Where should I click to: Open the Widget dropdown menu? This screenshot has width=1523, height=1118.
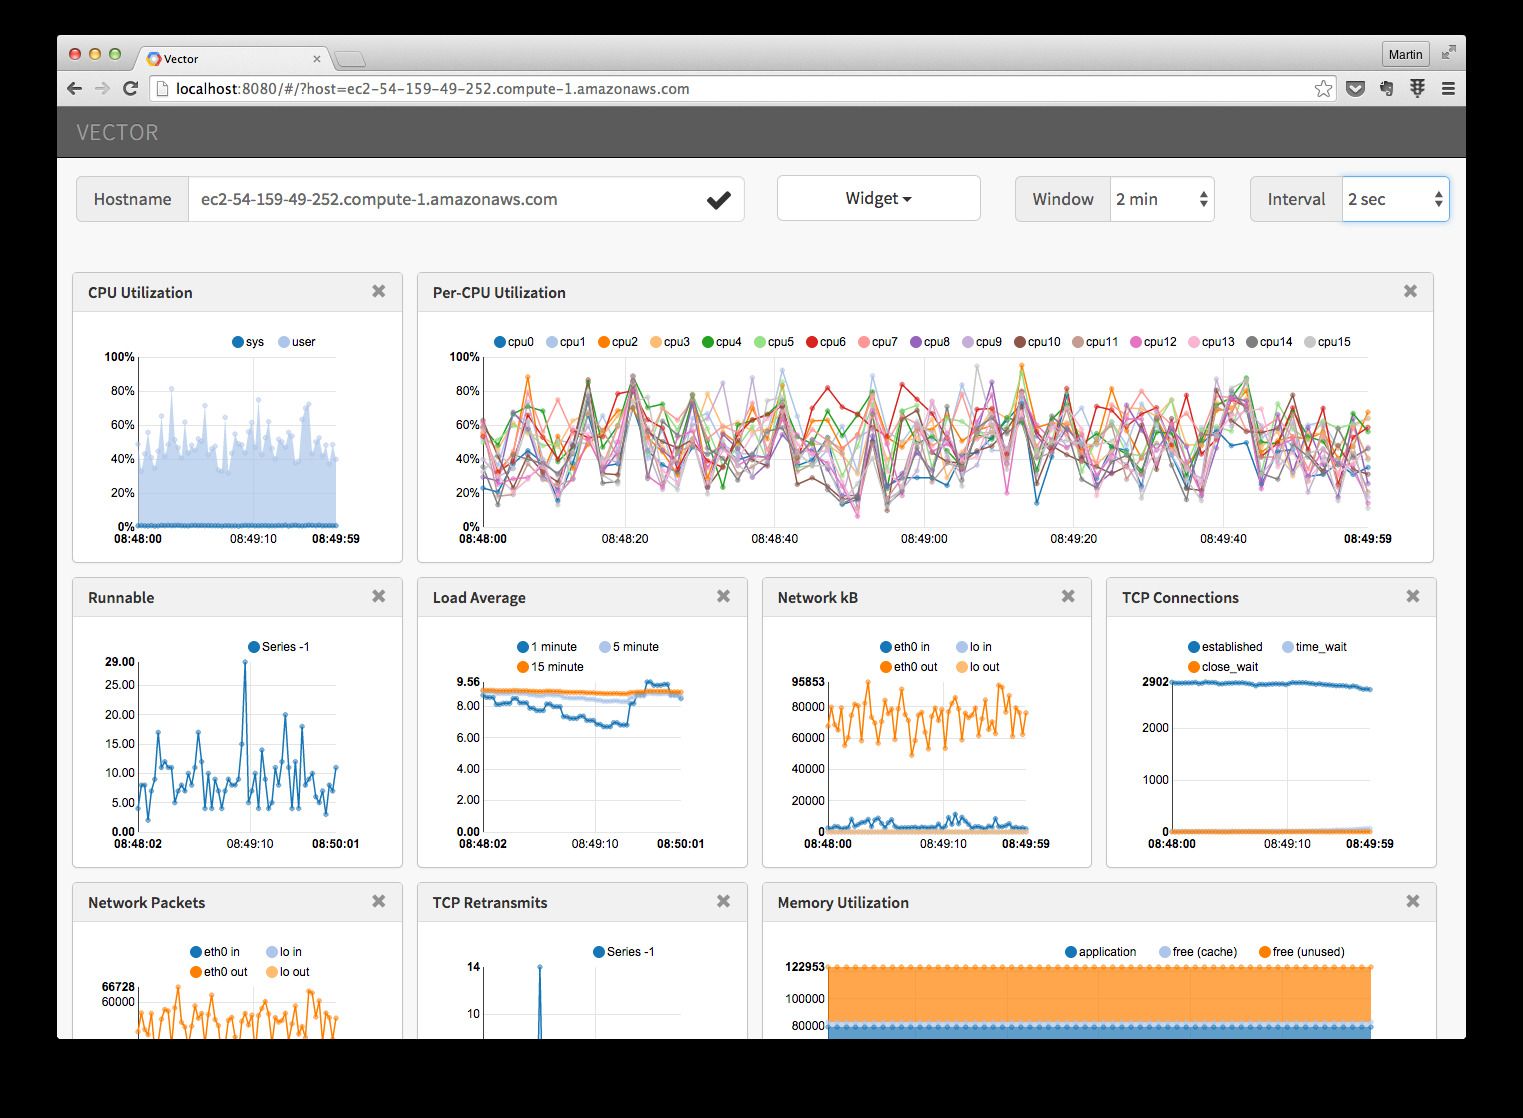pyautogui.click(x=878, y=199)
